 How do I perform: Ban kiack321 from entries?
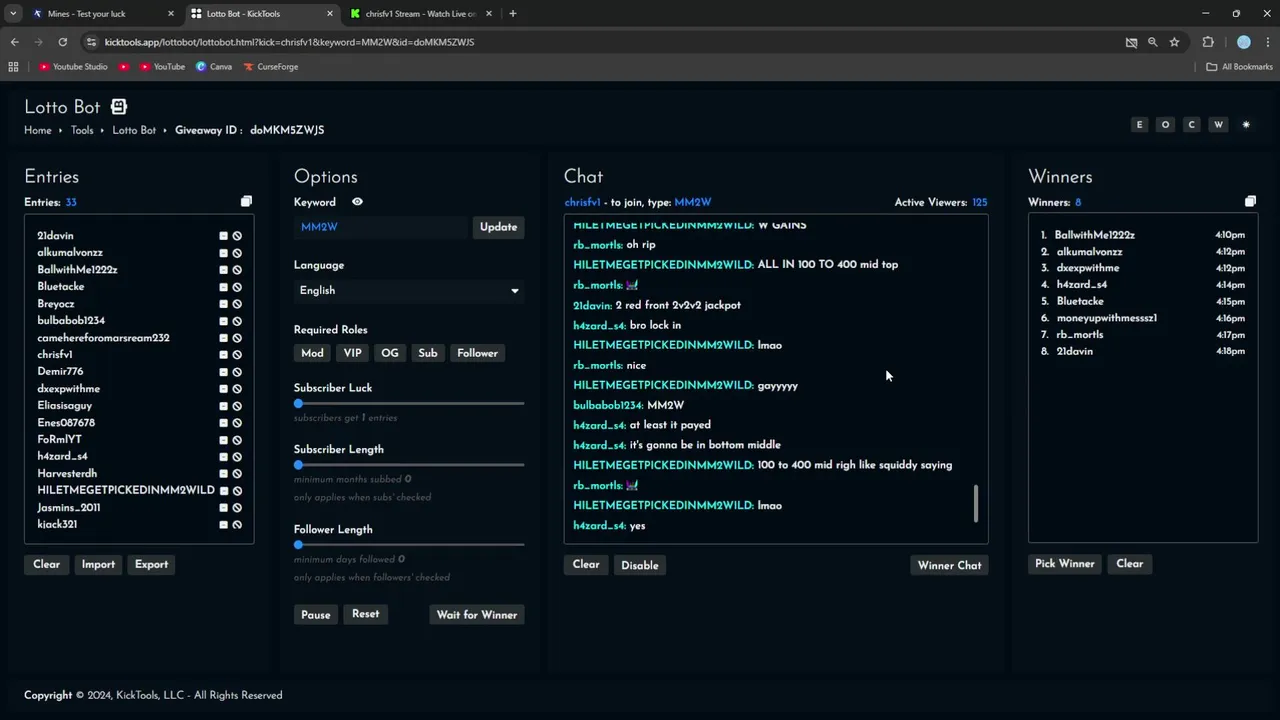[237, 525]
